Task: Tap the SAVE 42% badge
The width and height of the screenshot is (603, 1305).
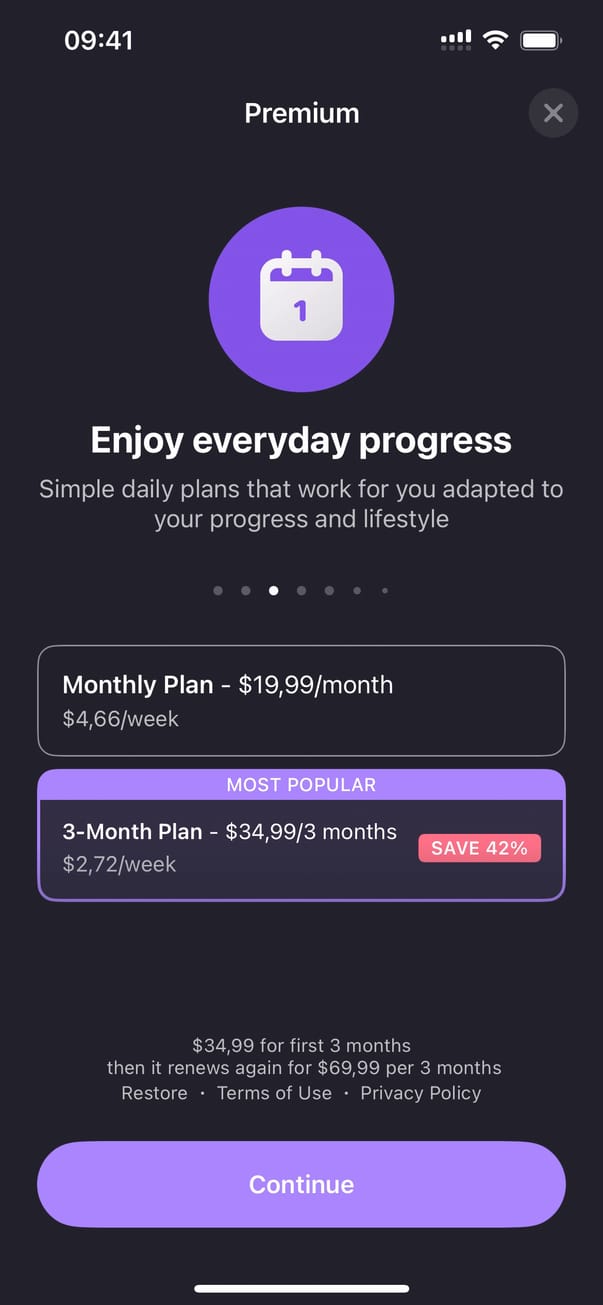Action: [x=479, y=848]
